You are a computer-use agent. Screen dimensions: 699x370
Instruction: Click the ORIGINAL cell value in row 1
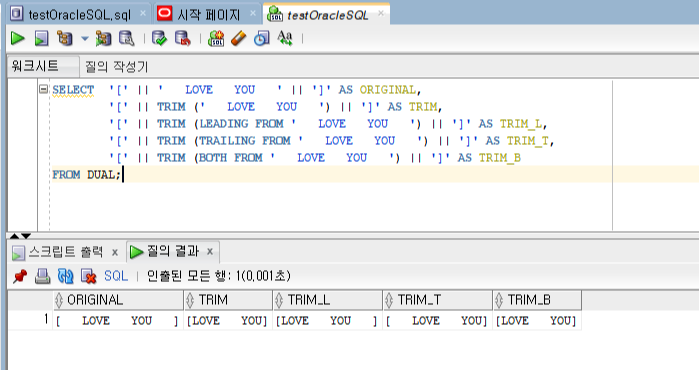click(x=117, y=321)
